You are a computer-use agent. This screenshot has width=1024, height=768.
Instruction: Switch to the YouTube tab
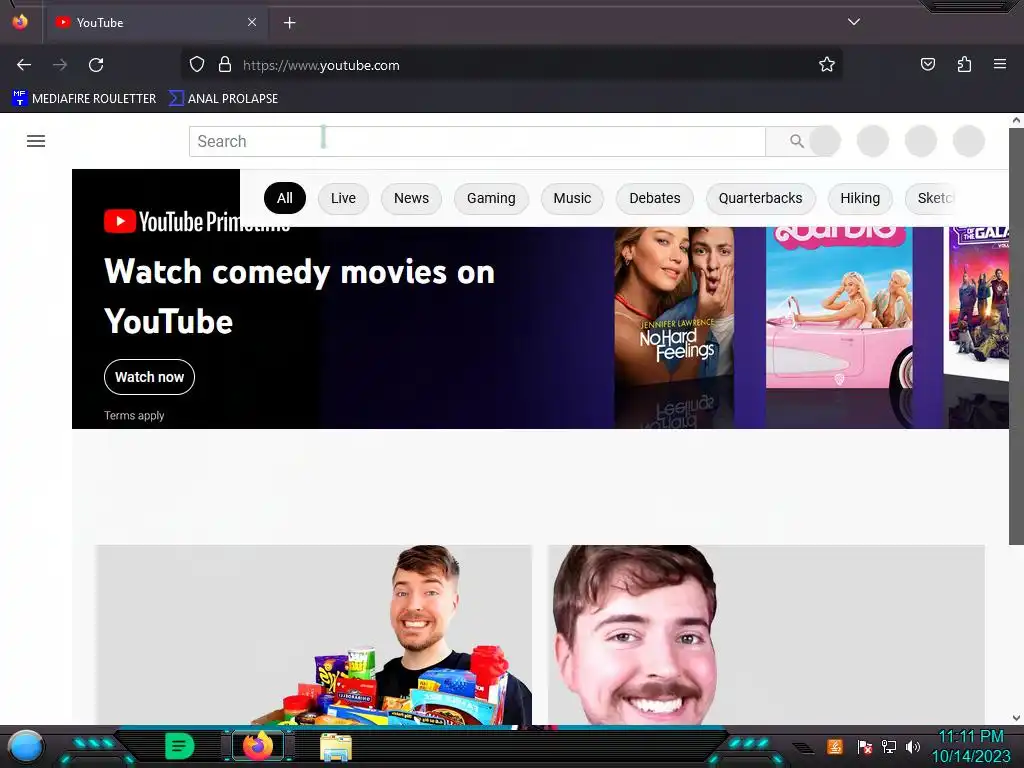coord(155,23)
